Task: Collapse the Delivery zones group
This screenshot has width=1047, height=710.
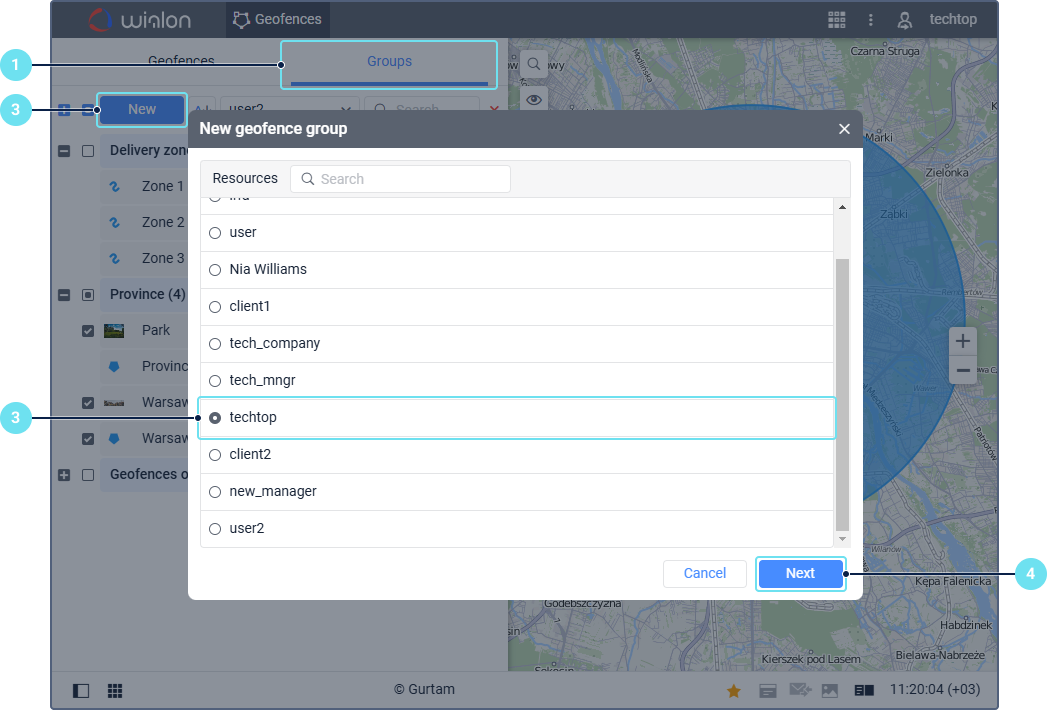Action: (64, 151)
